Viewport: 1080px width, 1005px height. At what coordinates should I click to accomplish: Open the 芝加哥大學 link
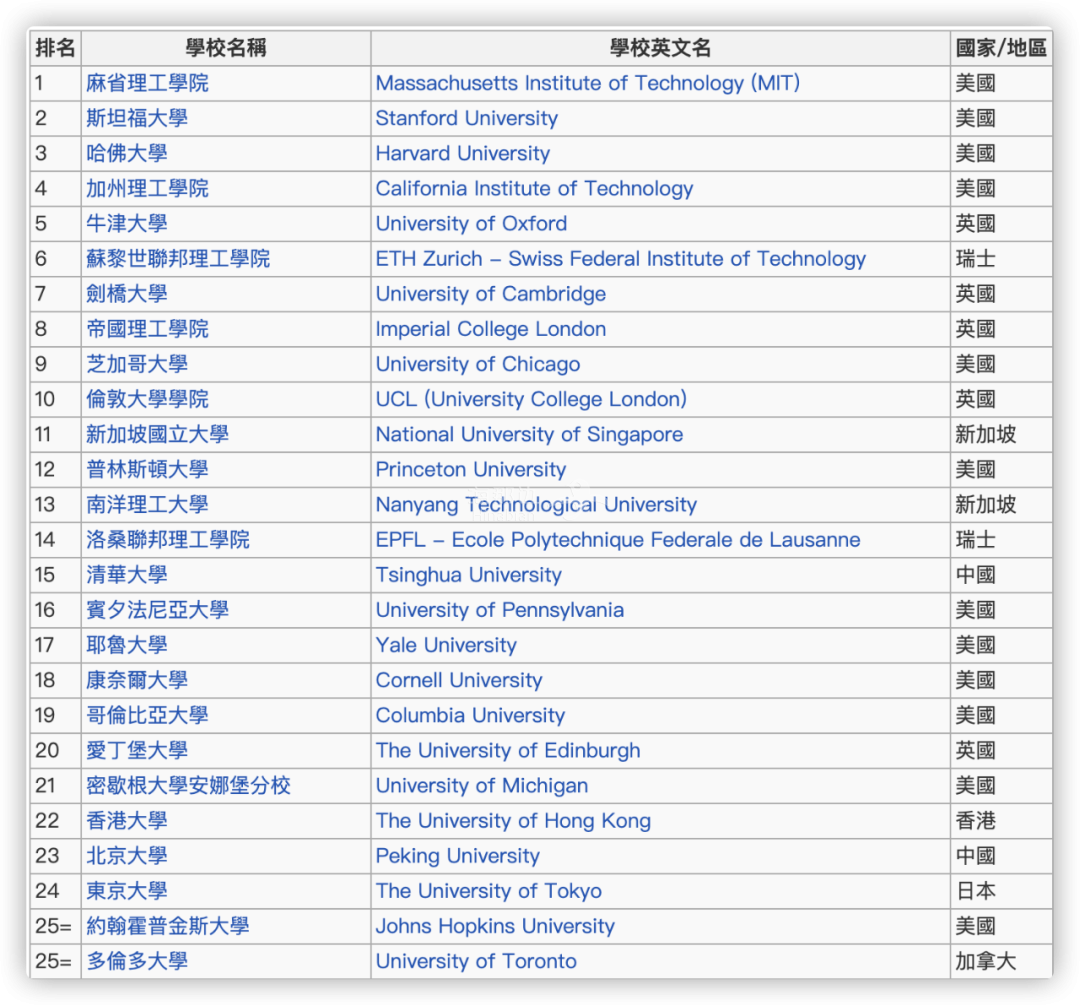tap(137, 364)
